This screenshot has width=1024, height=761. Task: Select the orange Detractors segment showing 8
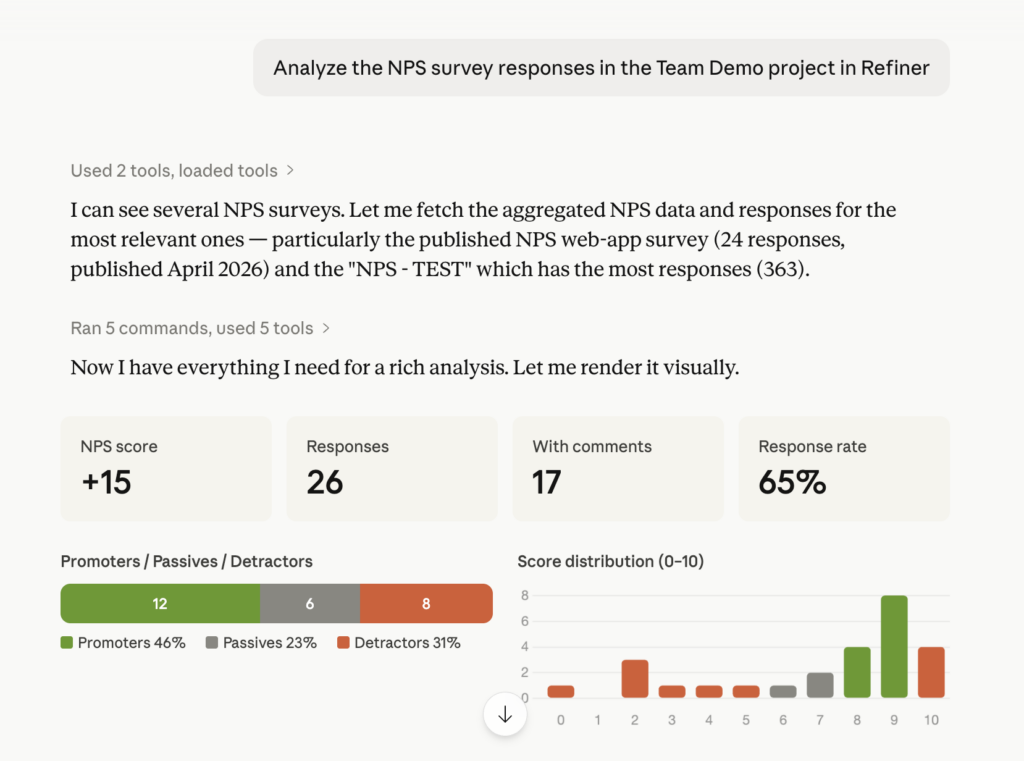(426, 604)
